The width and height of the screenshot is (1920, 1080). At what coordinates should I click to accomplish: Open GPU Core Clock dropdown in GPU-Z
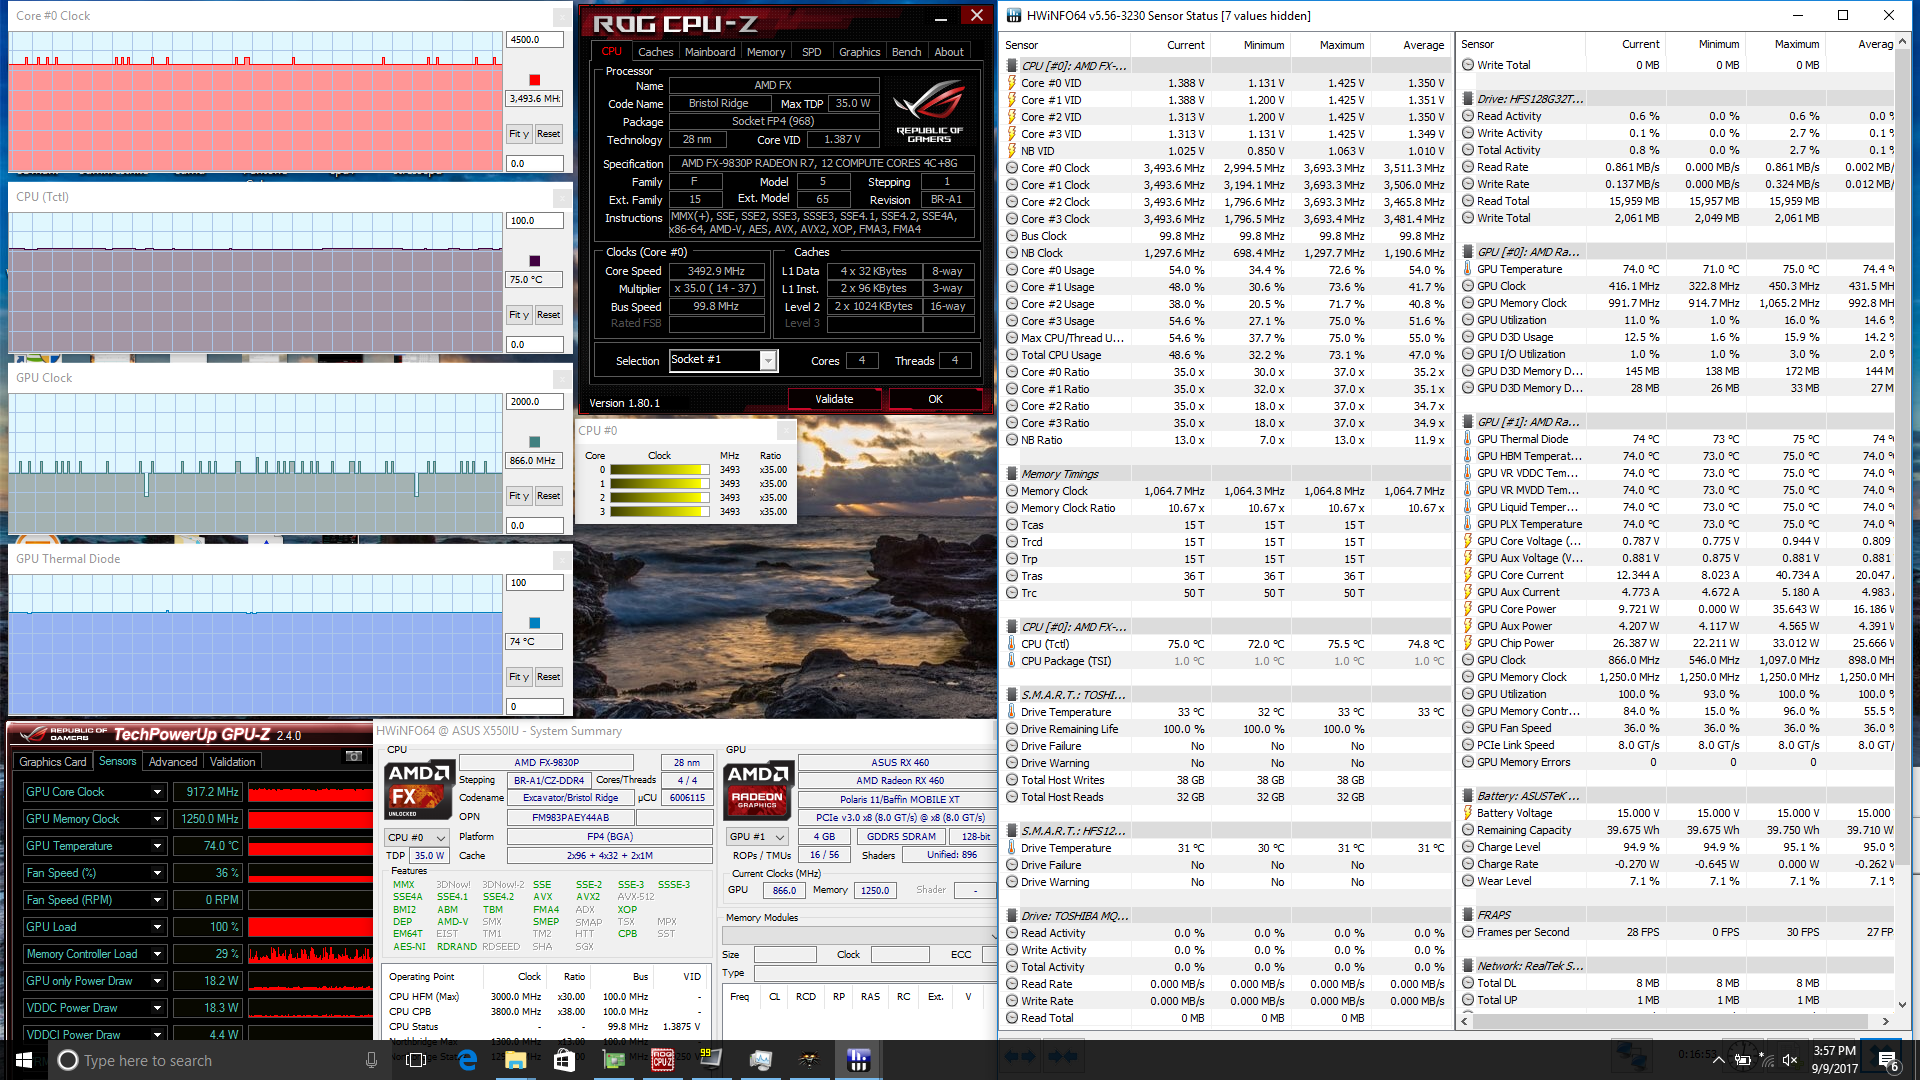(157, 792)
